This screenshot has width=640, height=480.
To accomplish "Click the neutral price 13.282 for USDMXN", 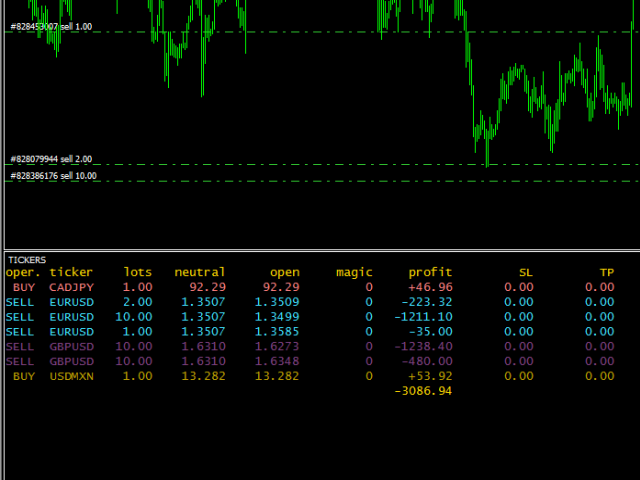I will tap(203, 376).
